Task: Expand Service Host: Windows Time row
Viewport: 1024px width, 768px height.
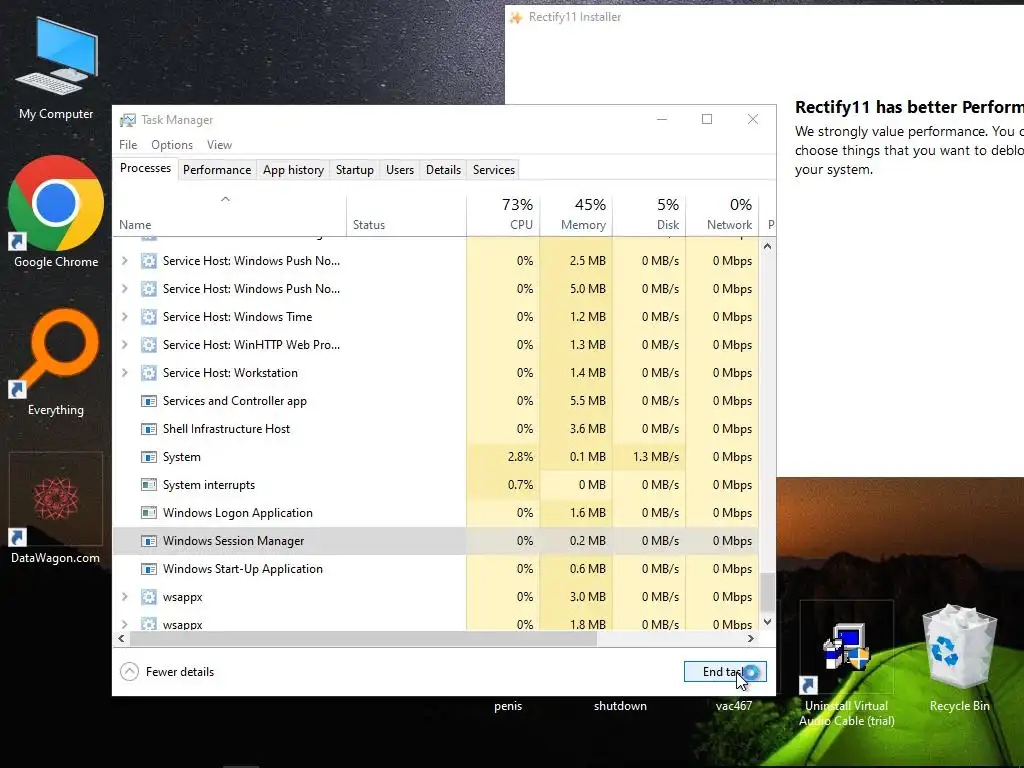Action: [125, 317]
